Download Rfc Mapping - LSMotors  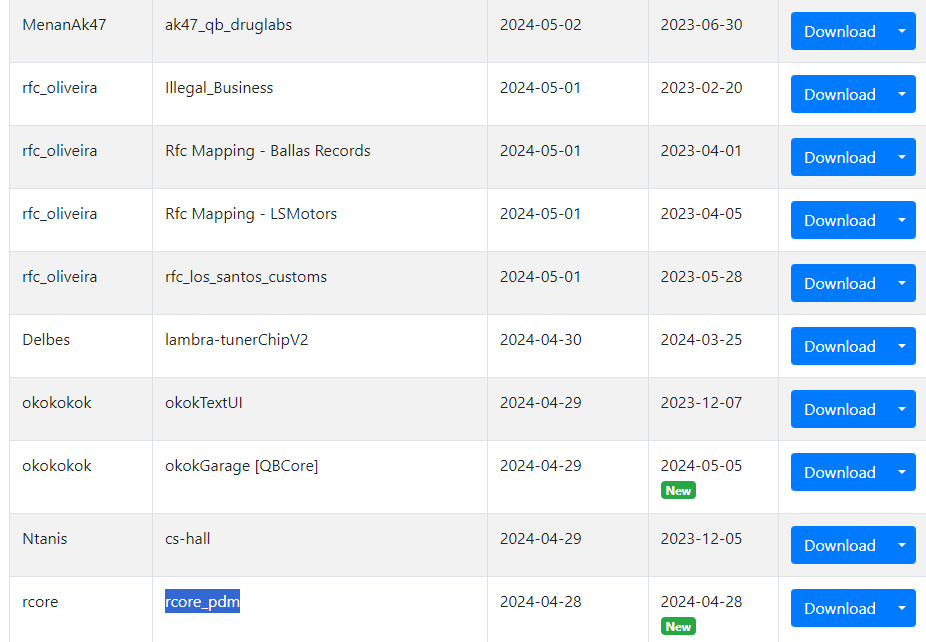pos(839,220)
